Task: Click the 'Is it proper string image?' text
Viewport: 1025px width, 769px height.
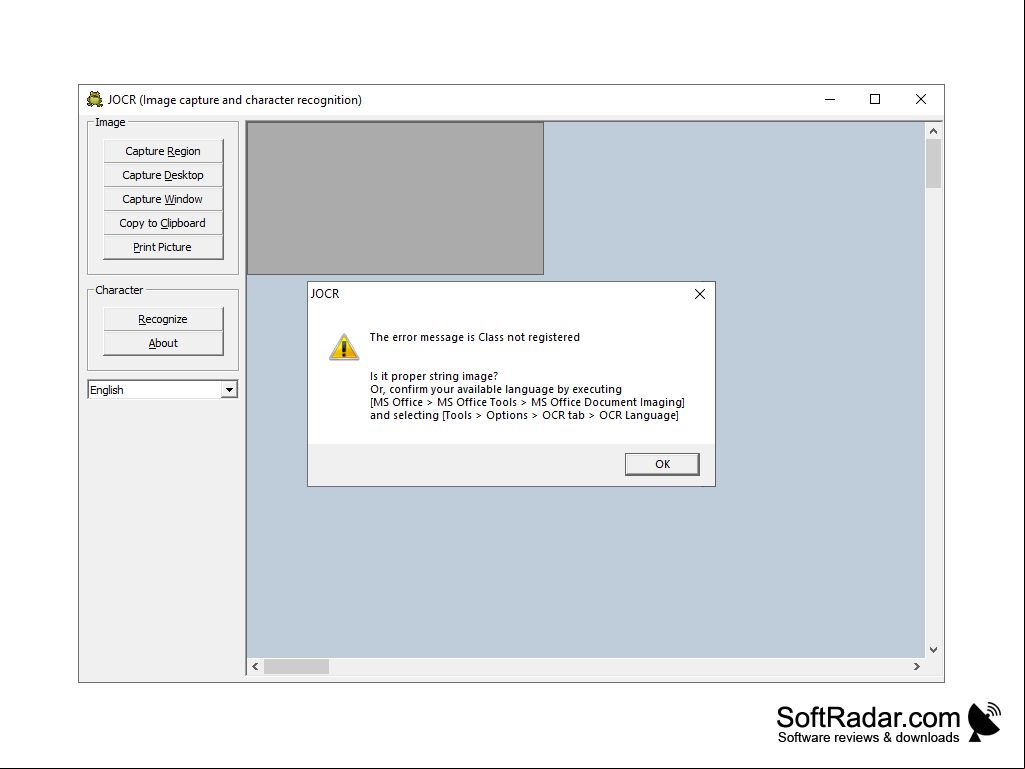Action: (434, 376)
